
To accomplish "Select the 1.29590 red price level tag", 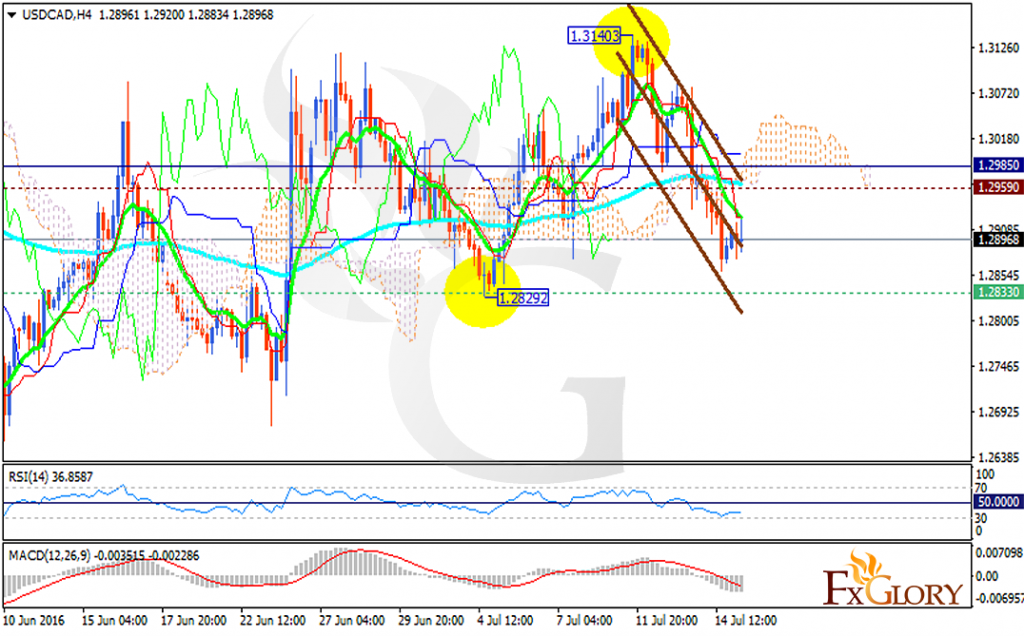I will point(997,187).
